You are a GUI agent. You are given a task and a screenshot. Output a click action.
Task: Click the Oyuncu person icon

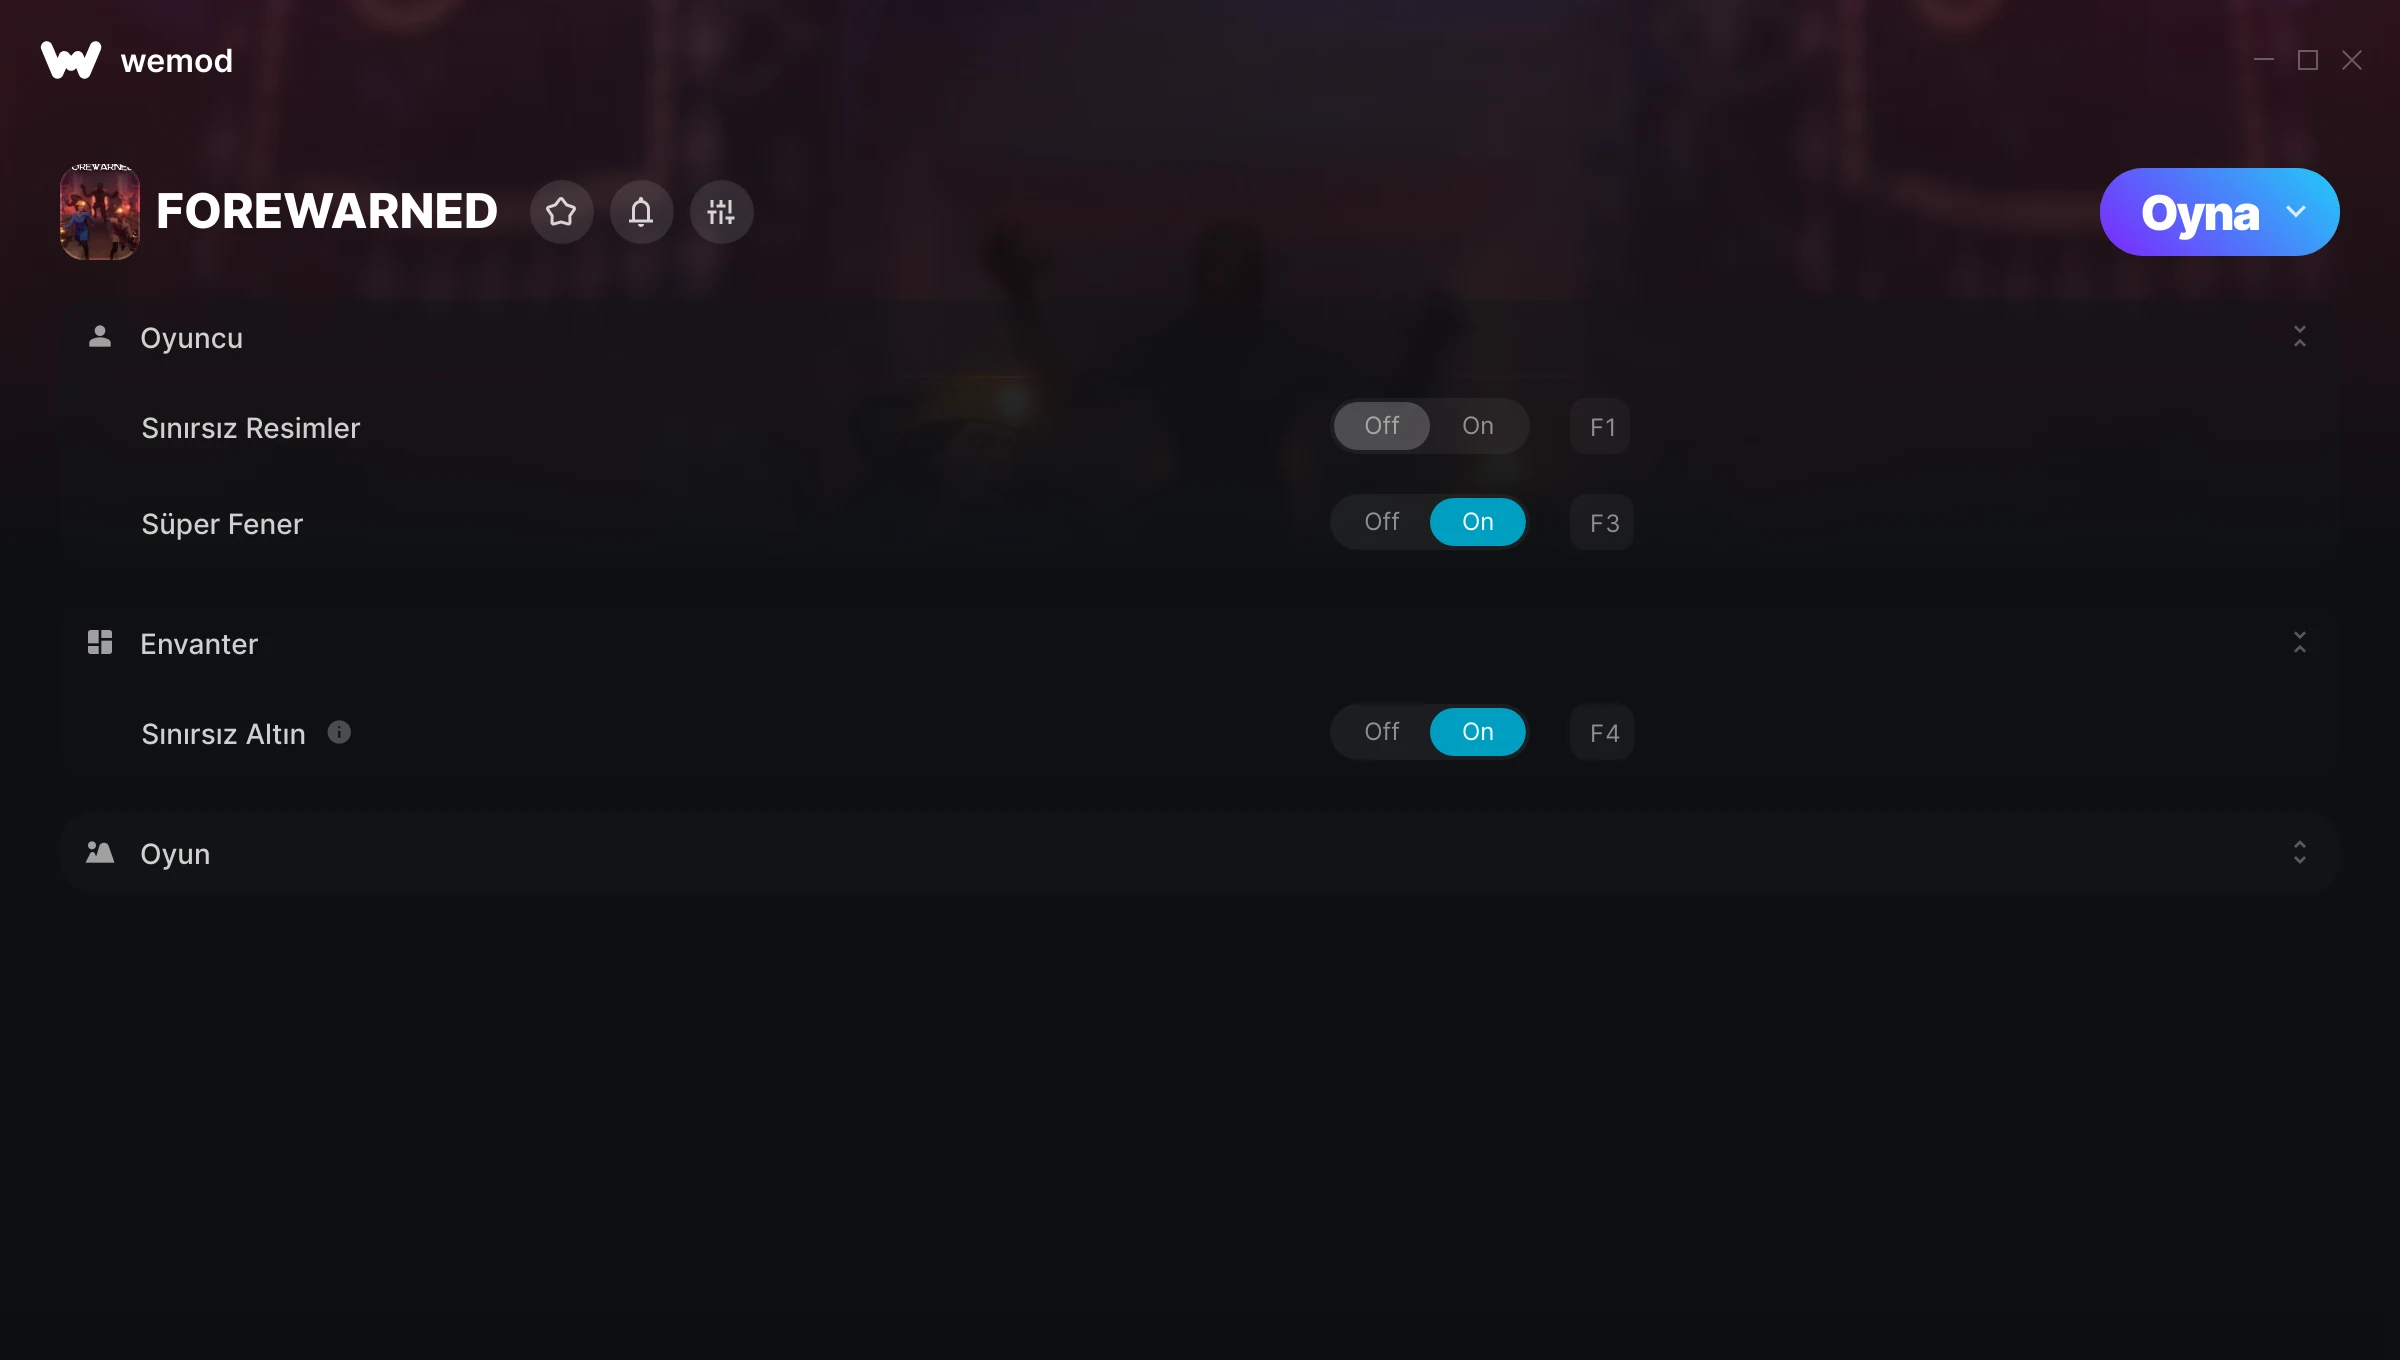point(100,337)
